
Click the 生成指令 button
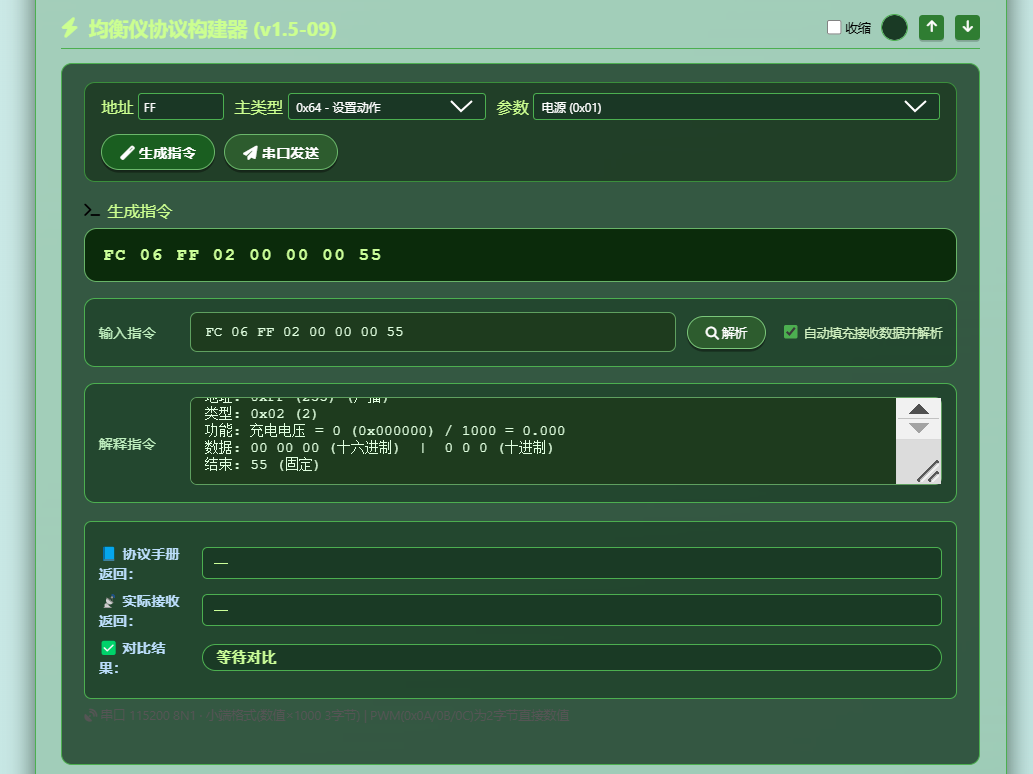coord(158,153)
